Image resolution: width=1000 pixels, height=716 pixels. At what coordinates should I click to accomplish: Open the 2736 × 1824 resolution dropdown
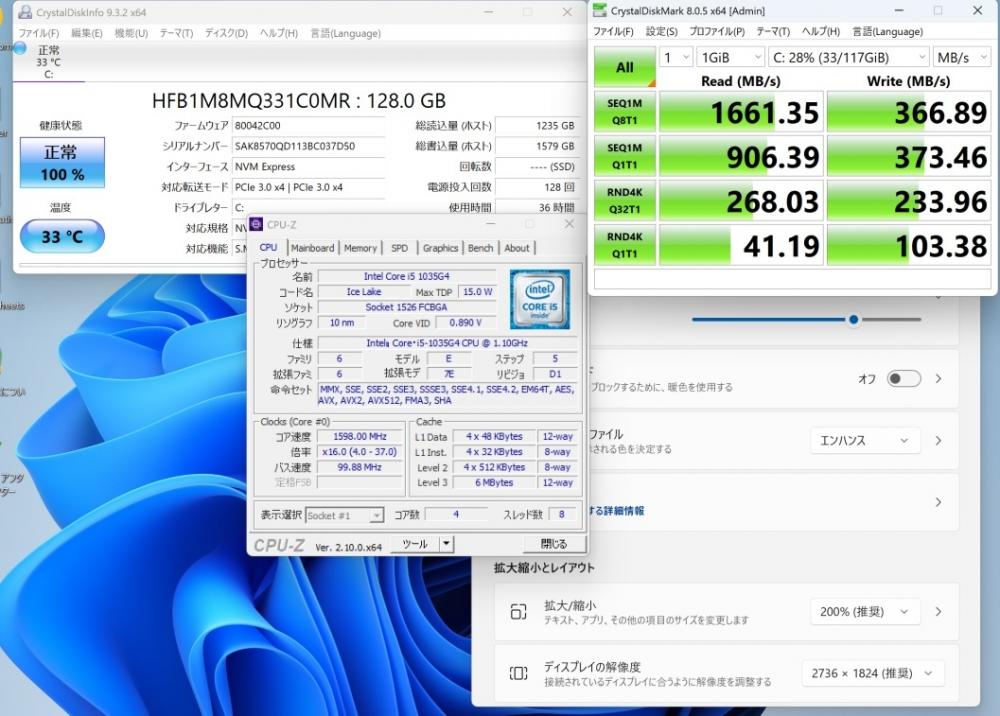pos(872,673)
